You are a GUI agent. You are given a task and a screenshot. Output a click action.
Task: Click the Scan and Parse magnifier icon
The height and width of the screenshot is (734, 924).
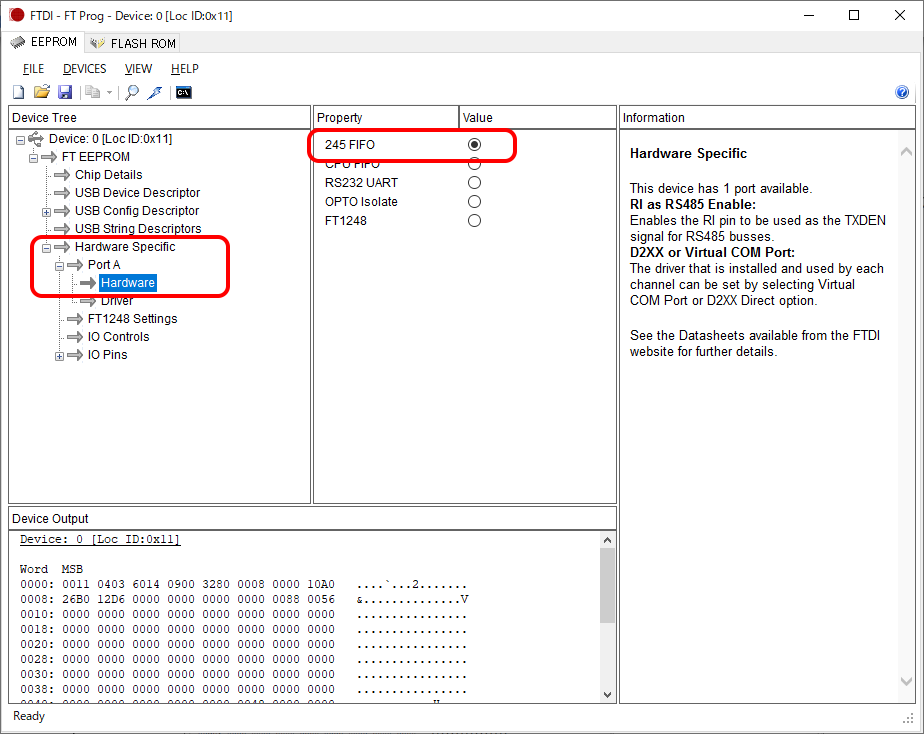[x=132, y=93]
